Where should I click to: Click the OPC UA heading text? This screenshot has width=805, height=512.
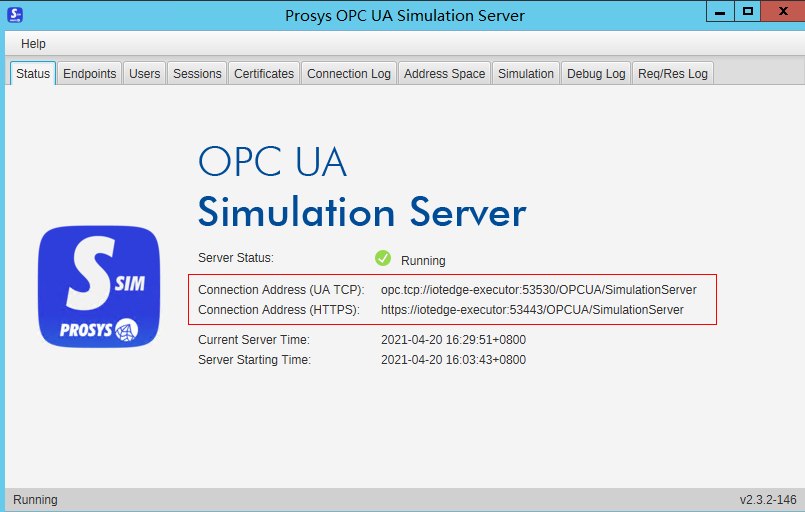tap(273, 162)
